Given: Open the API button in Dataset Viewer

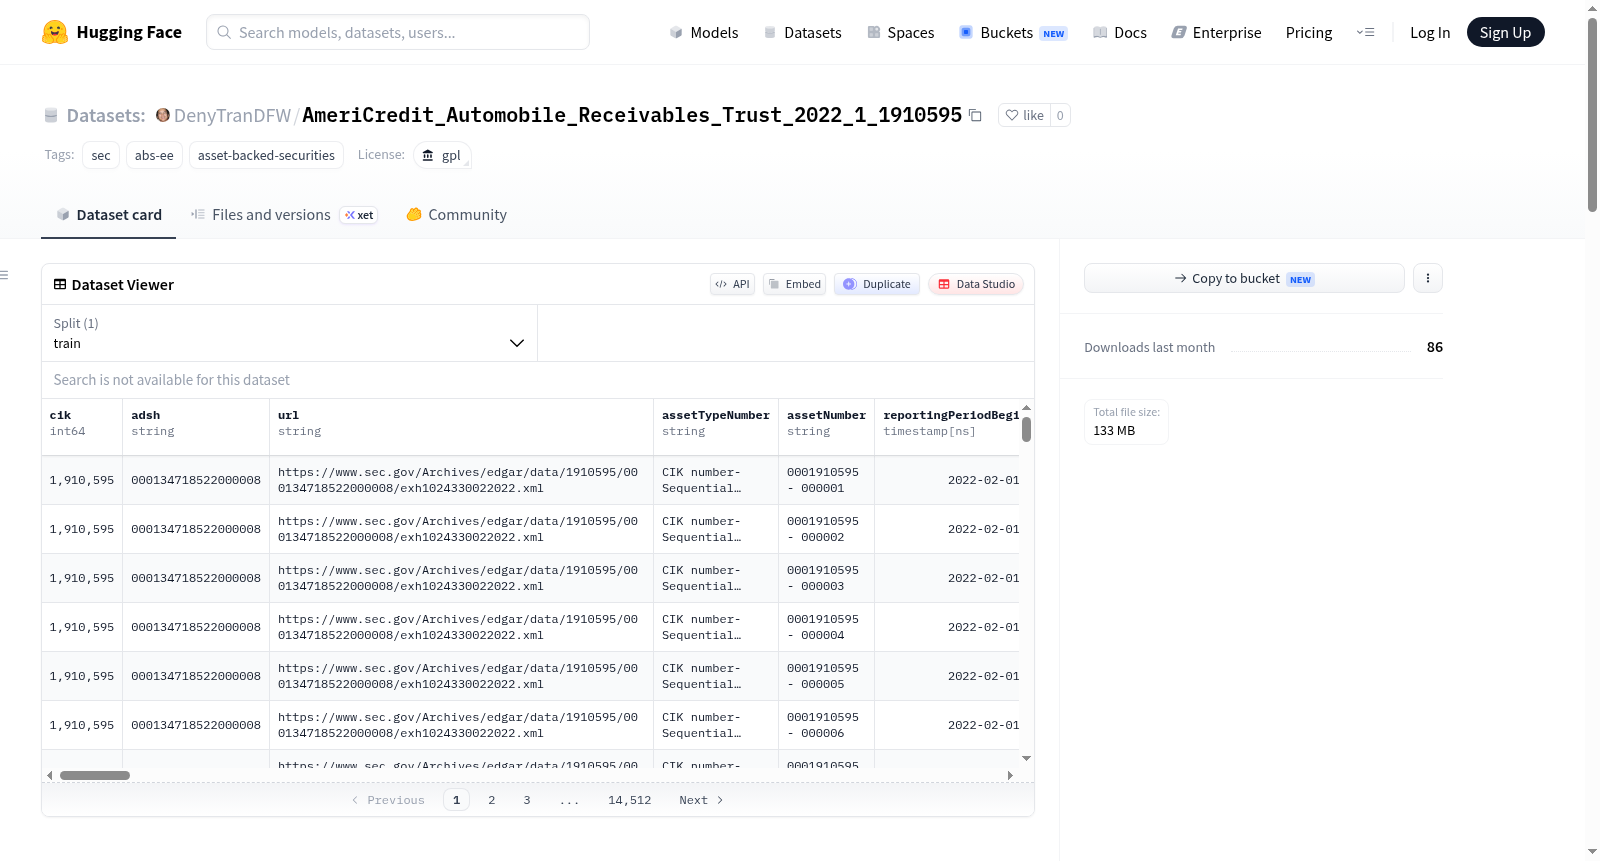Looking at the screenshot, I should [733, 284].
